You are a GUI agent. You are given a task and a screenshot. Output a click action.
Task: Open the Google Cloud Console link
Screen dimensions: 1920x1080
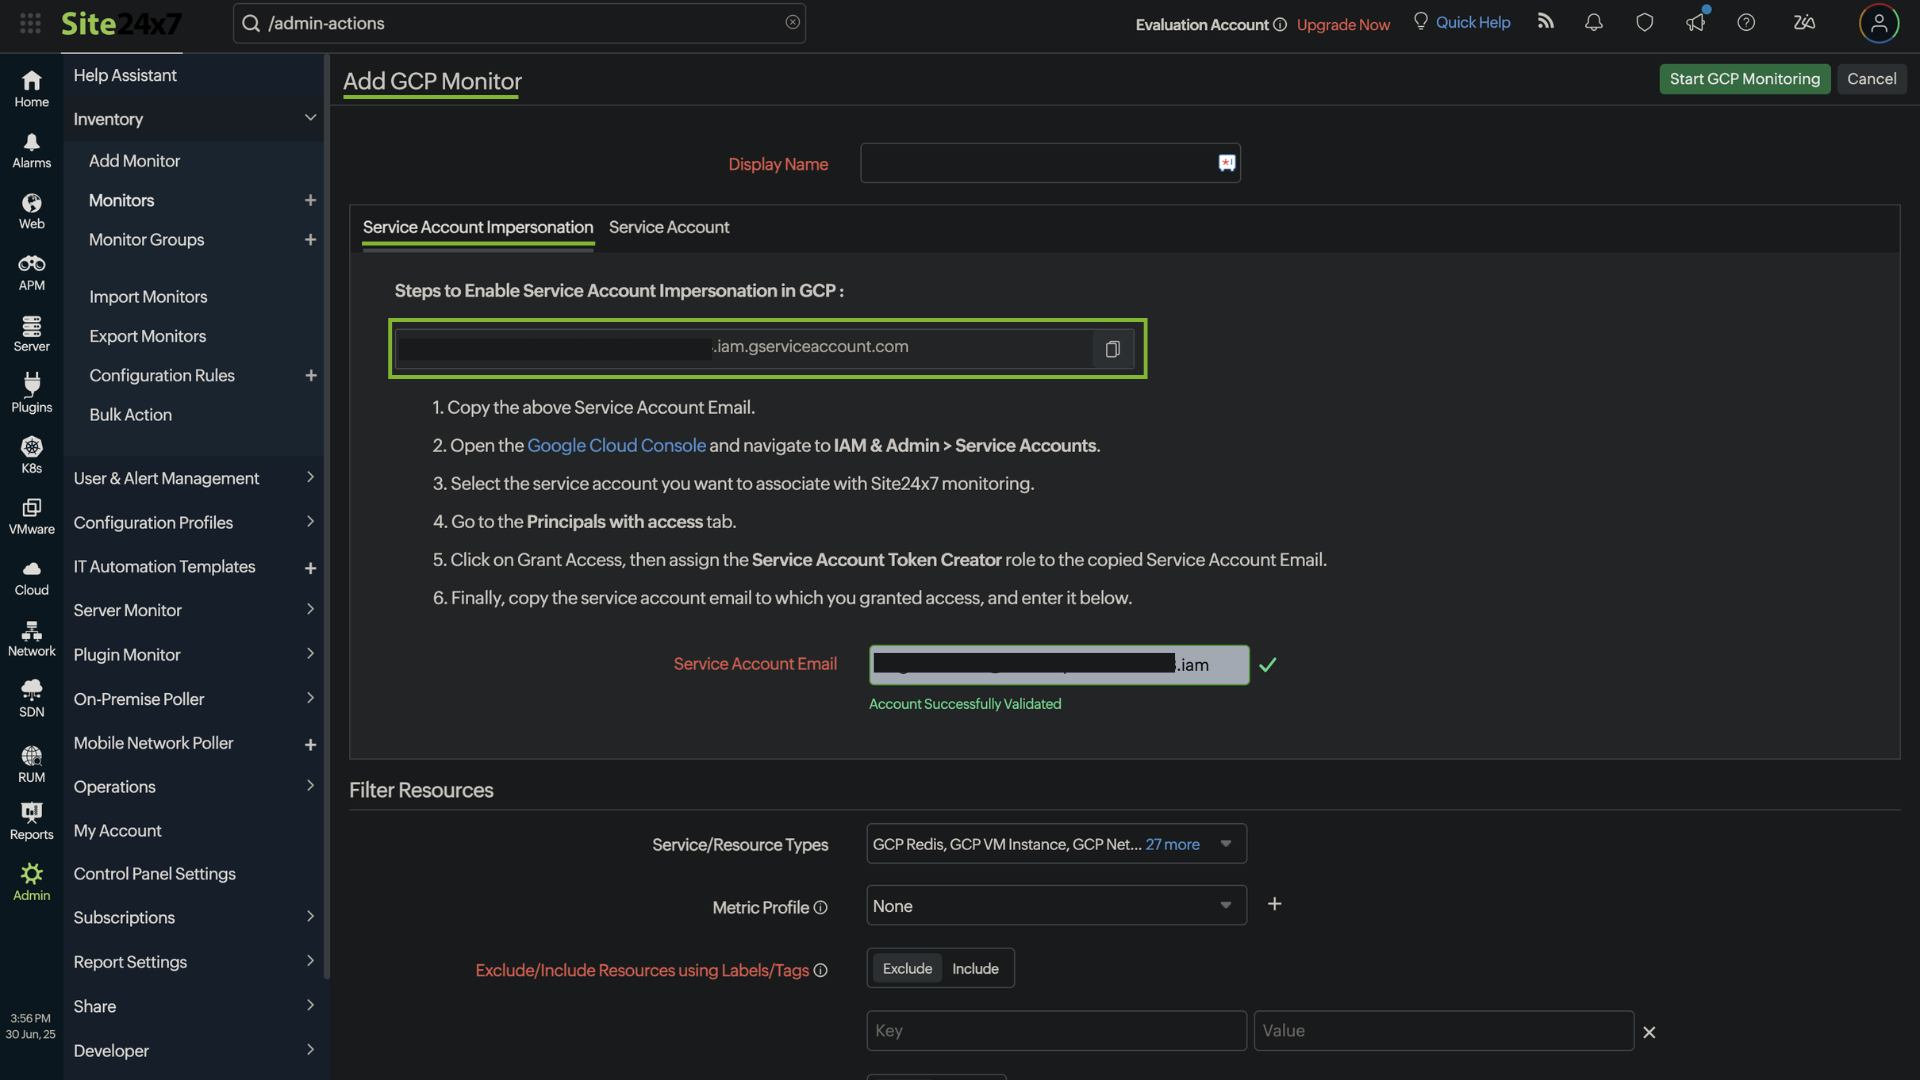[616, 445]
